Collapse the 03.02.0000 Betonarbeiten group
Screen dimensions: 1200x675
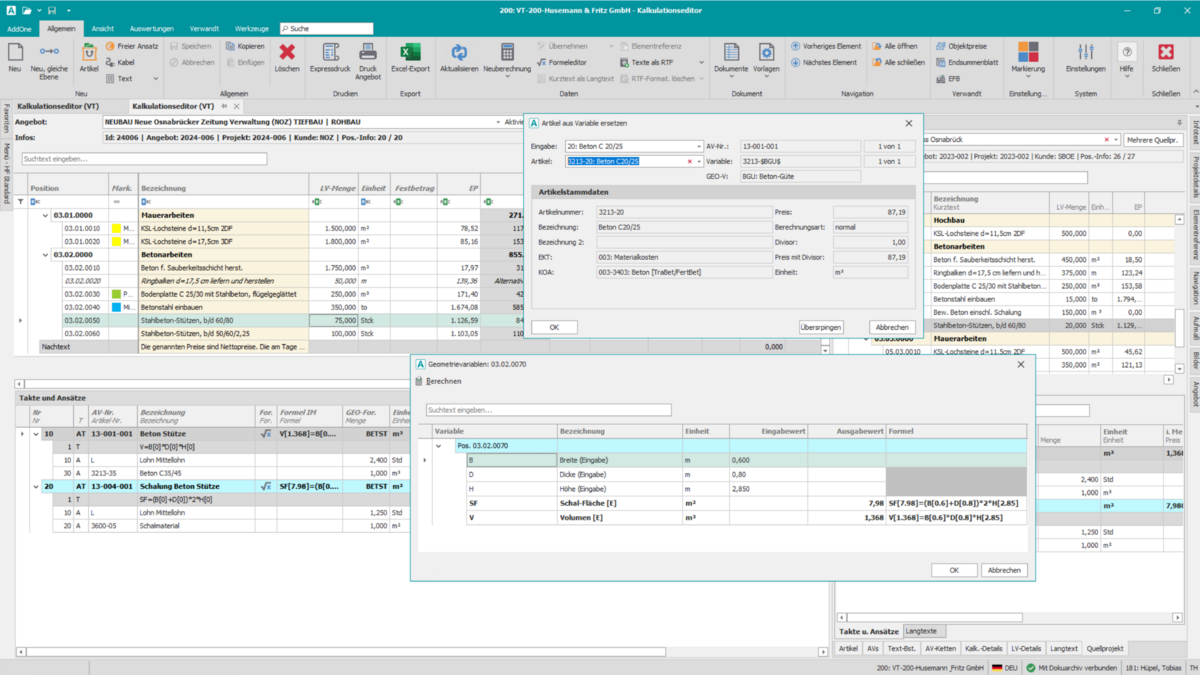click(45, 254)
